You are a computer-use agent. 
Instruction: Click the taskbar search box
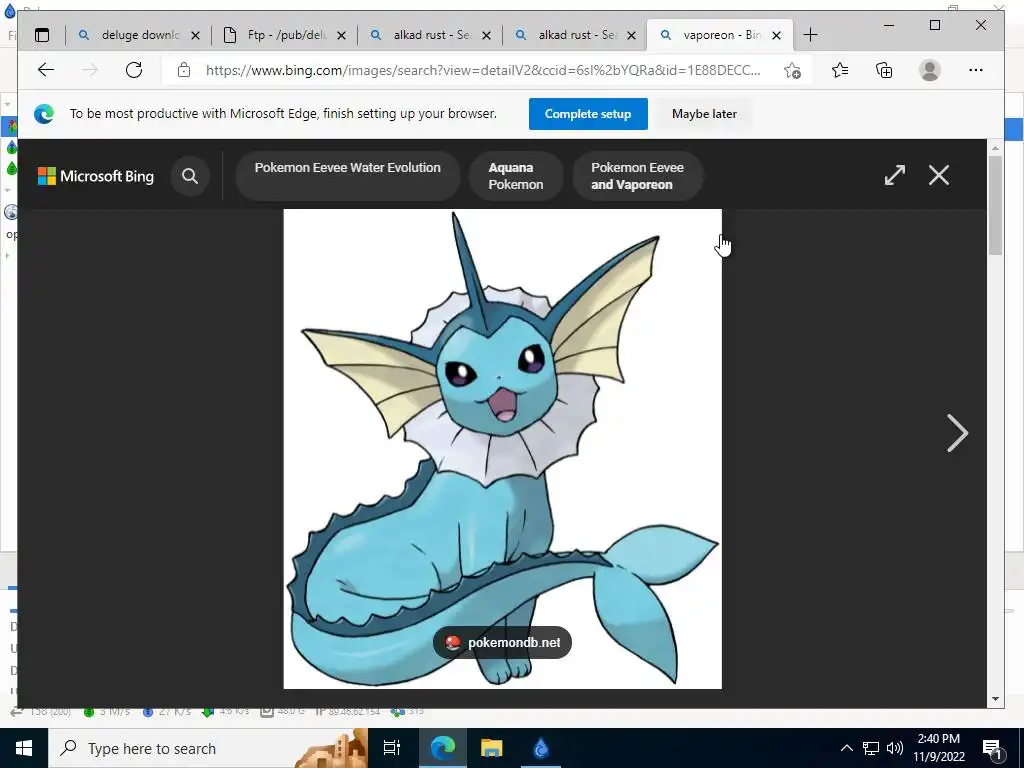[208, 748]
